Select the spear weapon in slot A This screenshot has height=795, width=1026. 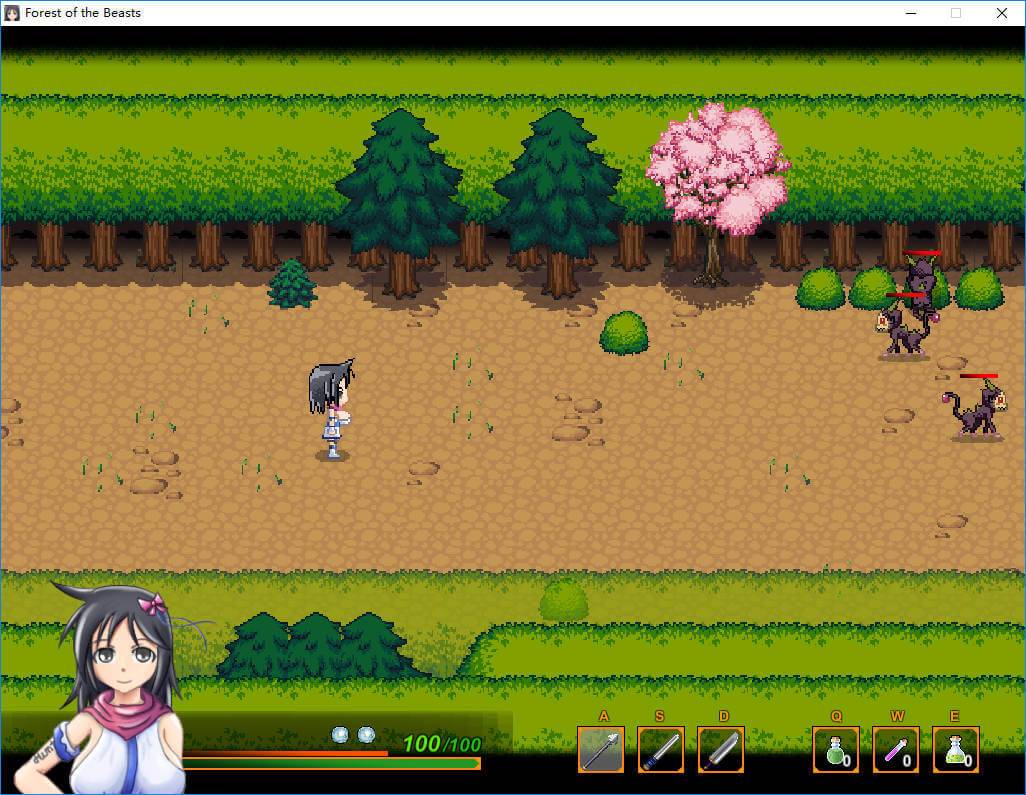(x=600, y=749)
